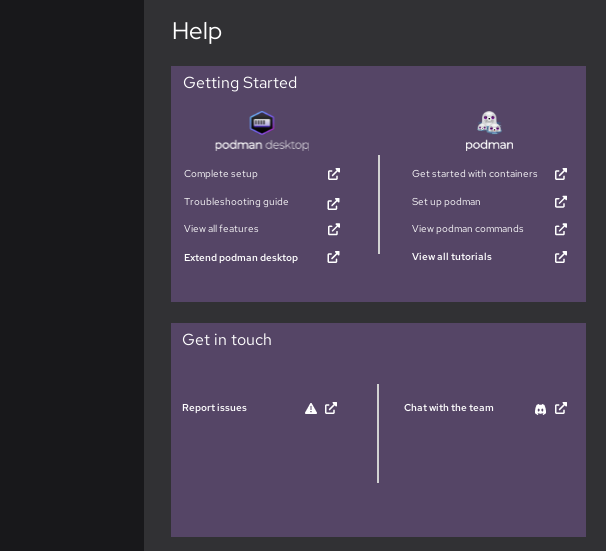
Task: Open the Complete setup link
Action: point(221,174)
